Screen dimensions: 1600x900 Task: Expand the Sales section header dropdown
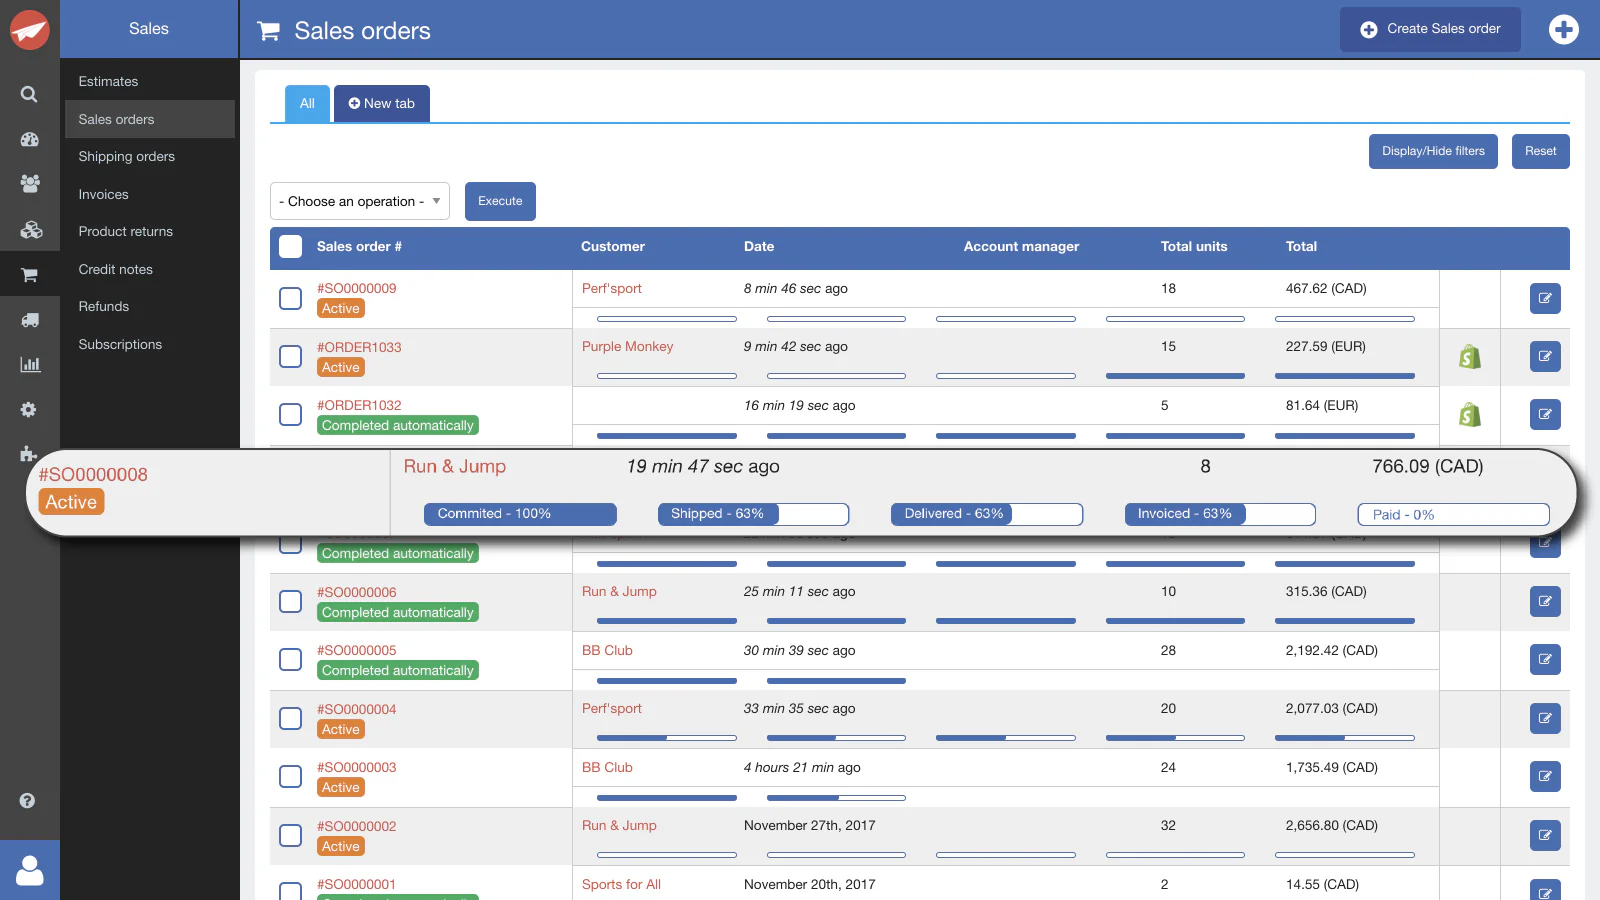point(148,29)
